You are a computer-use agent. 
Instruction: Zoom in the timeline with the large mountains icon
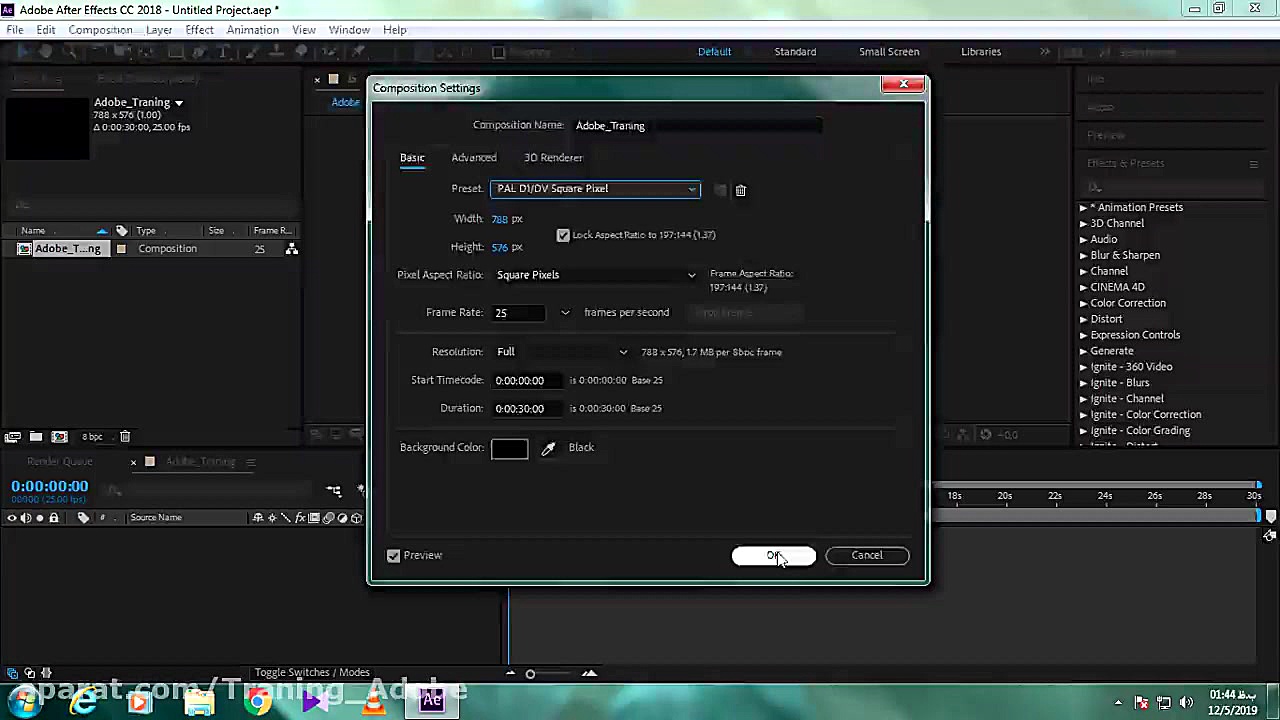pyautogui.click(x=589, y=673)
